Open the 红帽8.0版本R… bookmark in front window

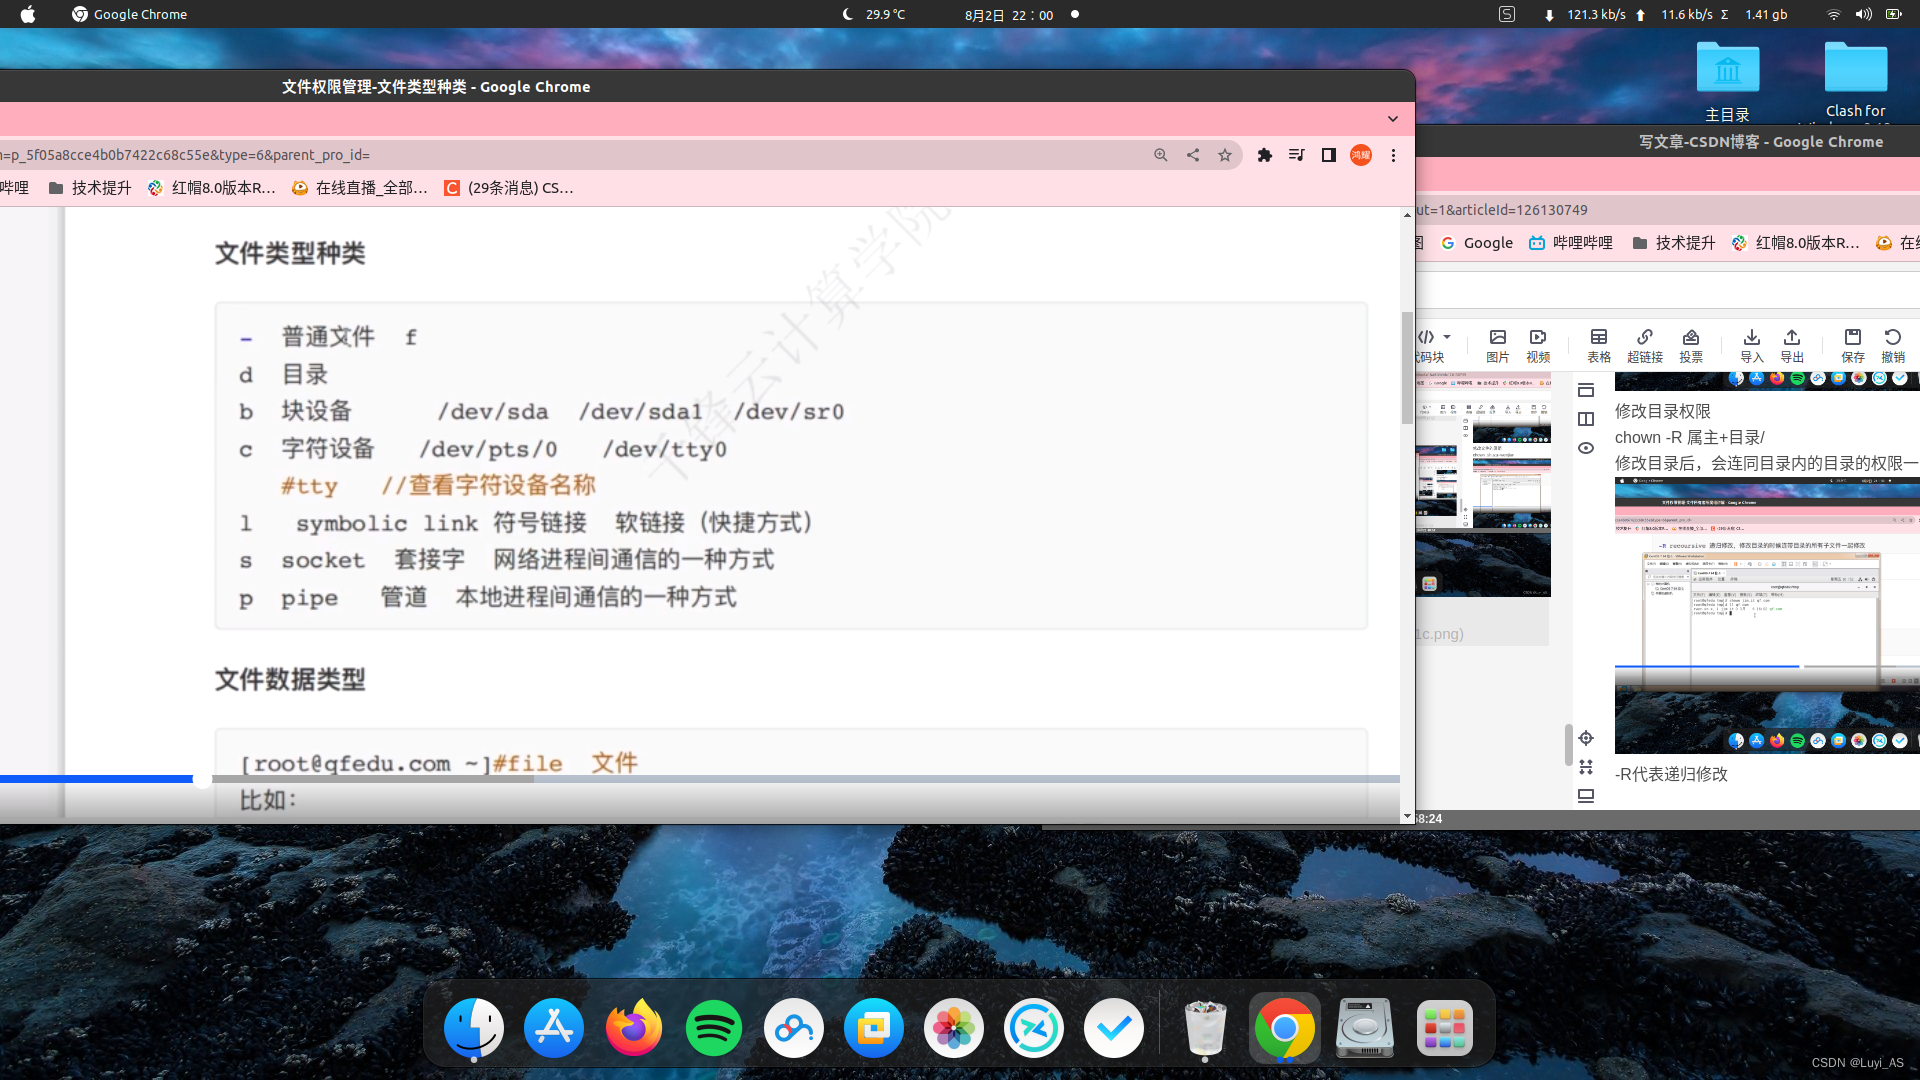pyautogui.click(x=211, y=188)
